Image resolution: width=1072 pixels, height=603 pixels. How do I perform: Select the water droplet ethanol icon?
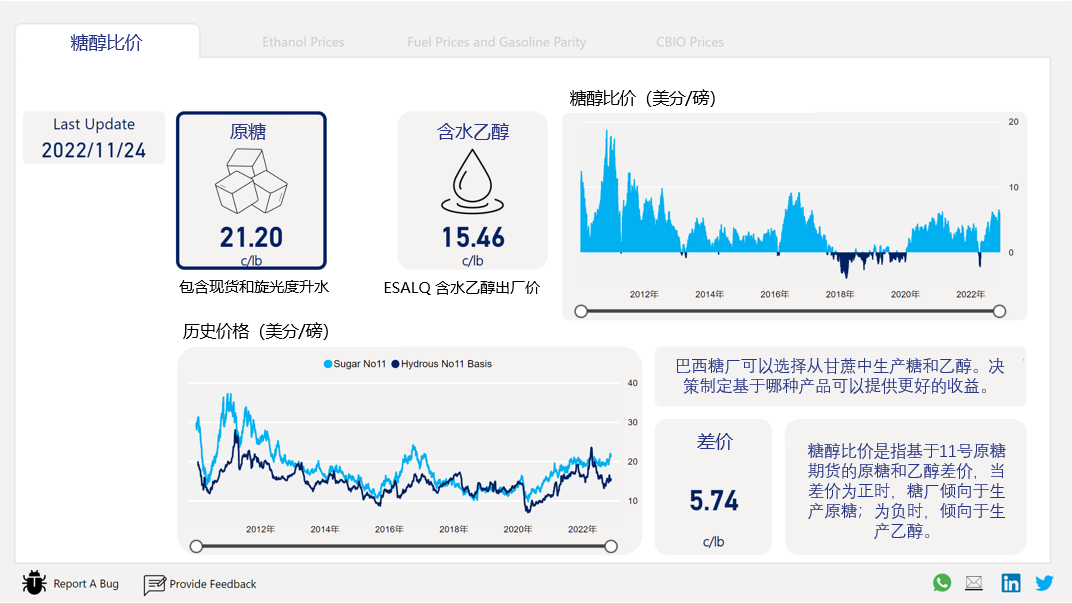click(472, 181)
